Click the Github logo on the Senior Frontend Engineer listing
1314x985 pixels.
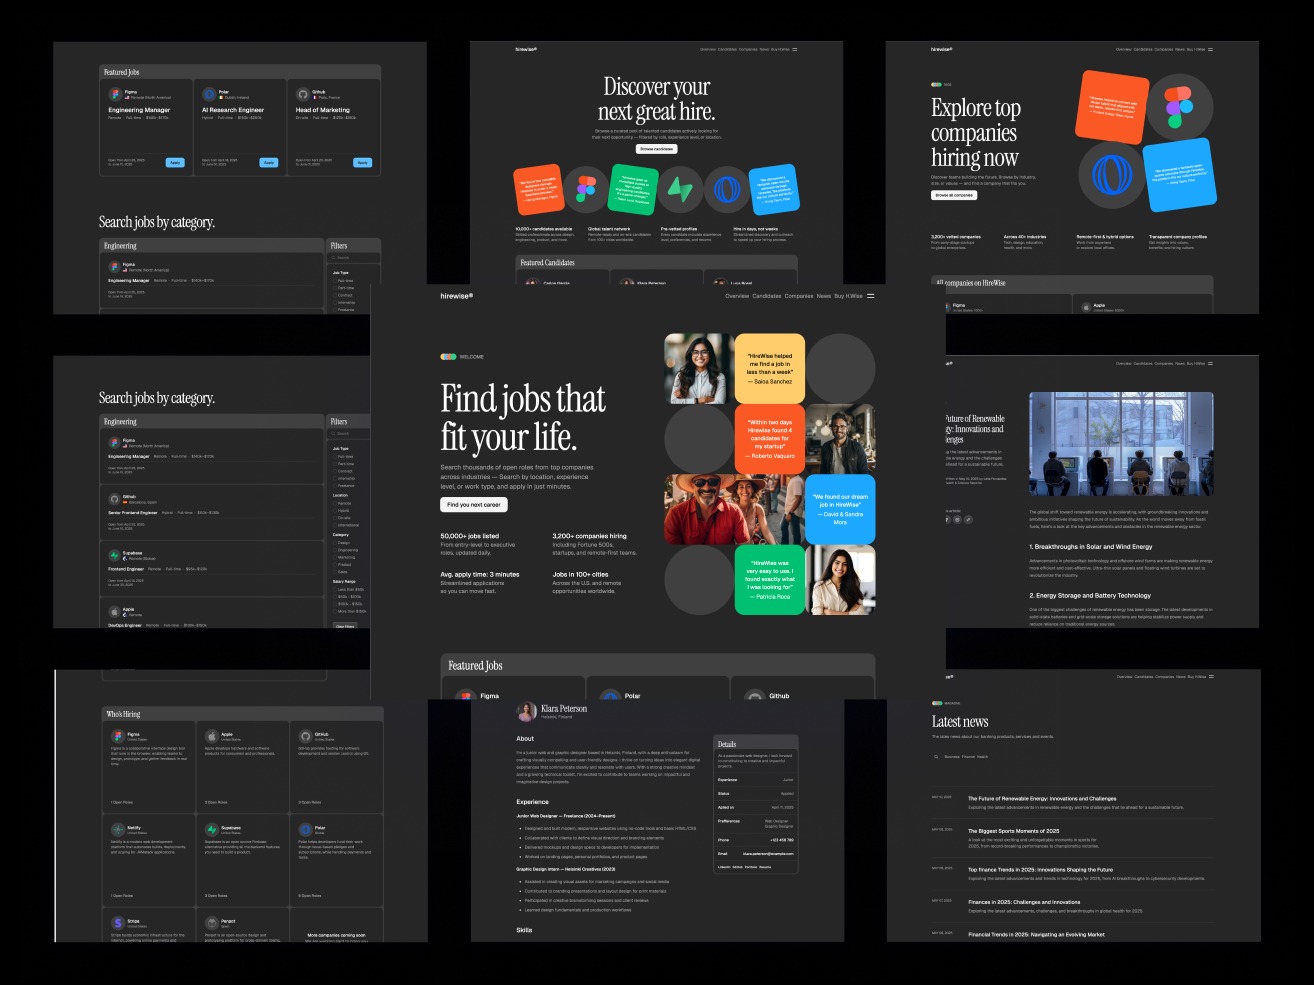click(x=115, y=498)
